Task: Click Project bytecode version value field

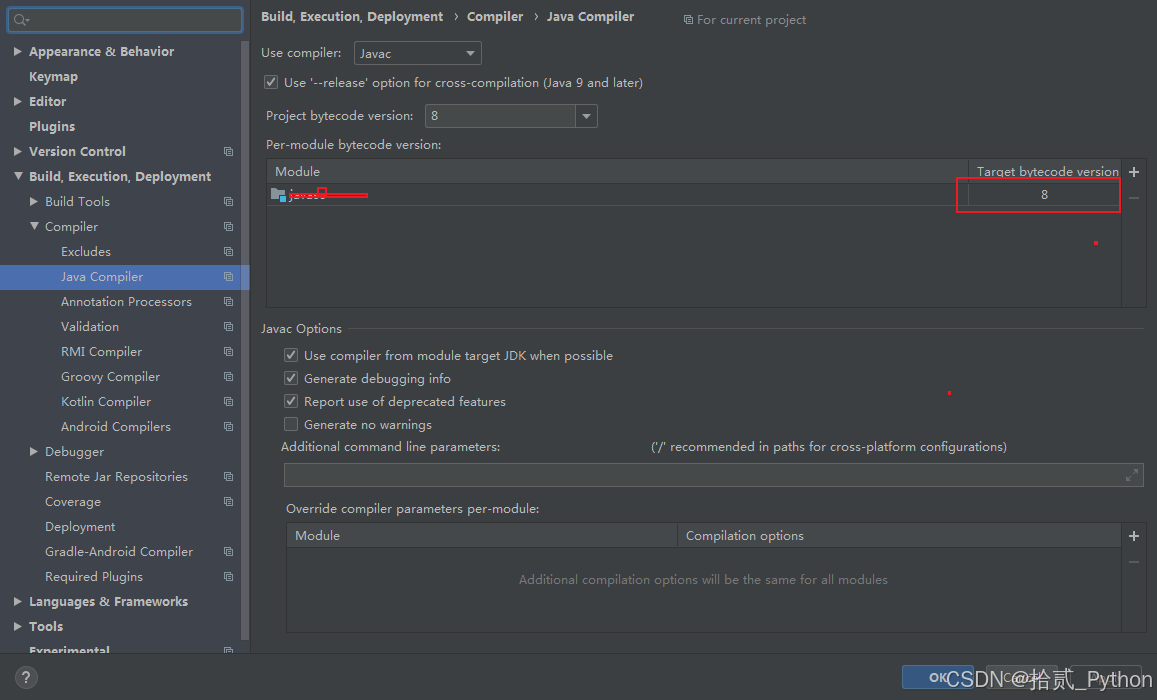Action: 500,116
